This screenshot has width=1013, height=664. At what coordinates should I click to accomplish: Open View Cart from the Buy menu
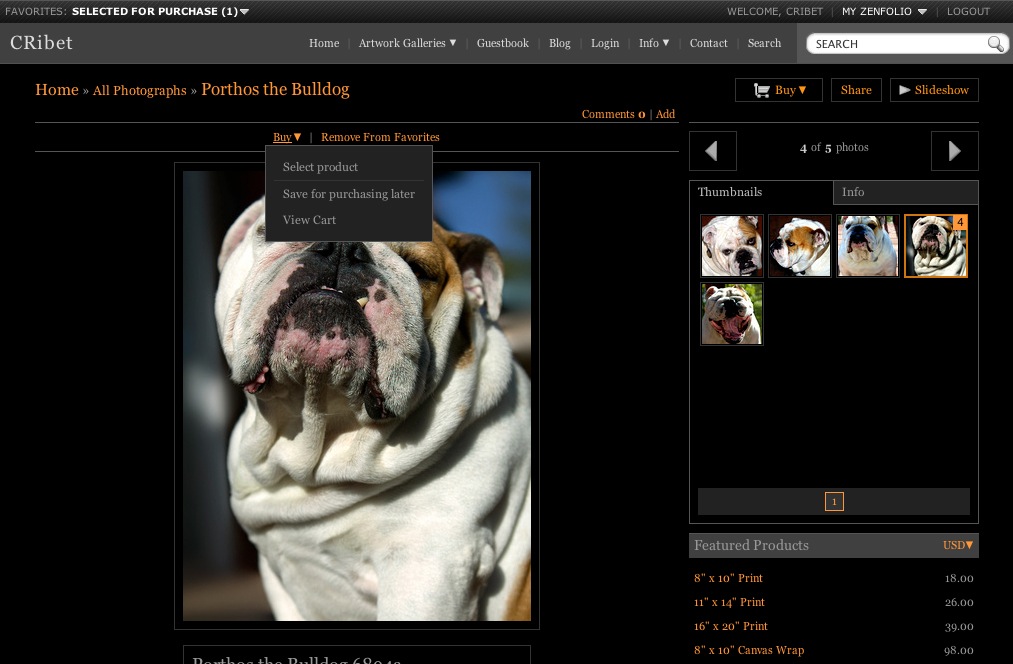(x=309, y=220)
